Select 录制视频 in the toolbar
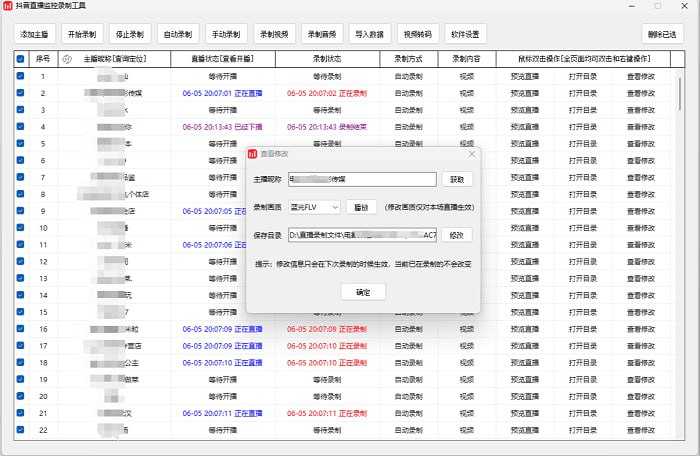700x456 pixels. (274, 34)
